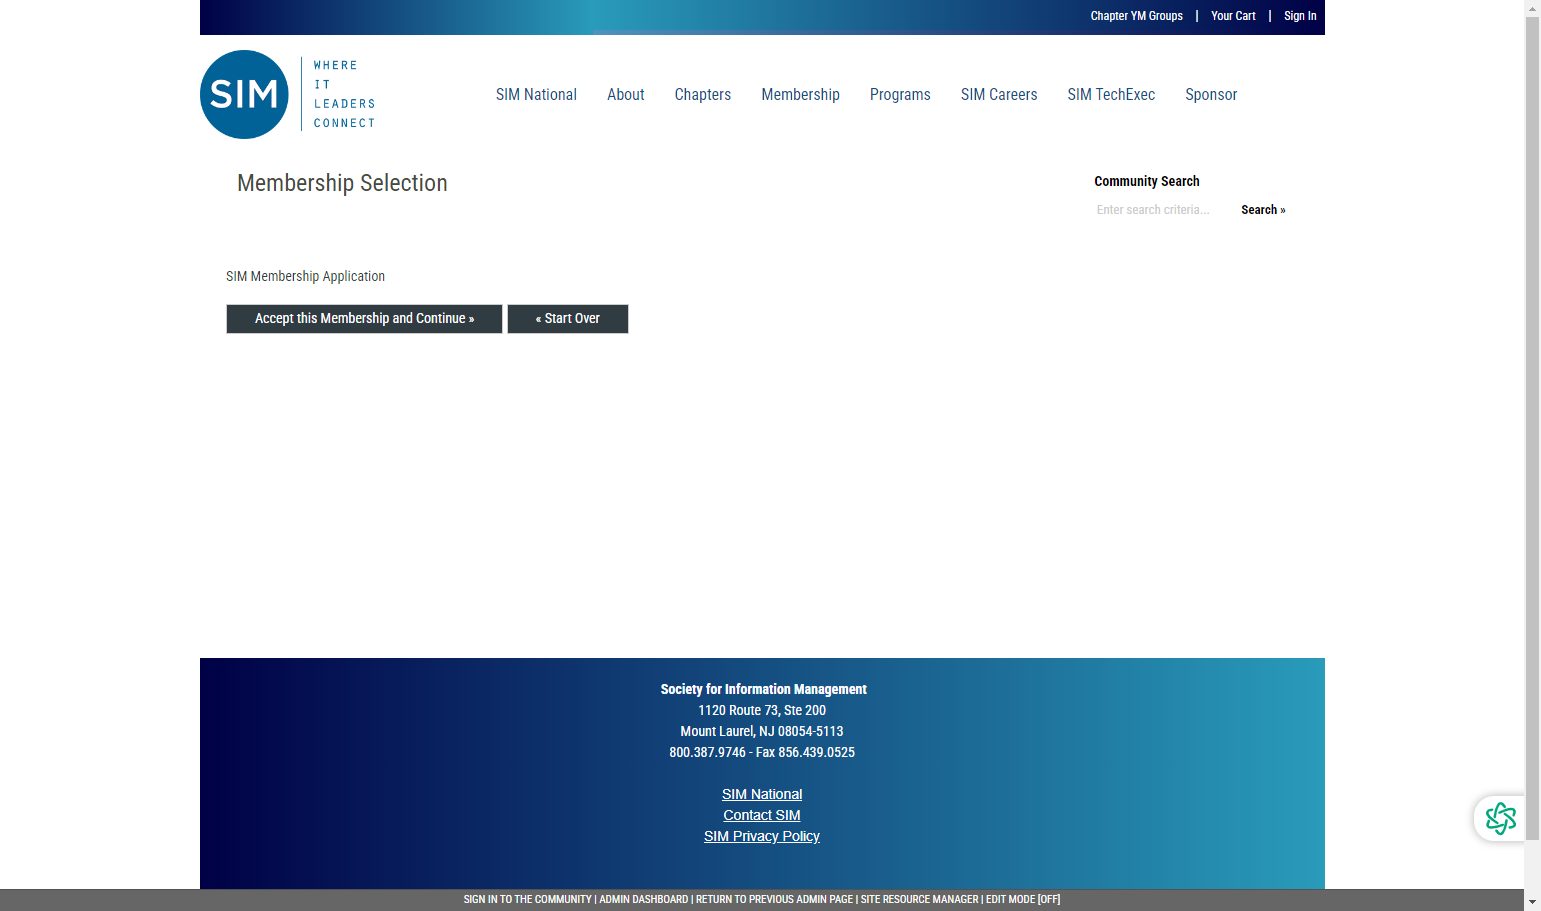This screenshot has height=911, width=1541.
Task: Focus the Community Search input field
Action: coord(1162,210)
